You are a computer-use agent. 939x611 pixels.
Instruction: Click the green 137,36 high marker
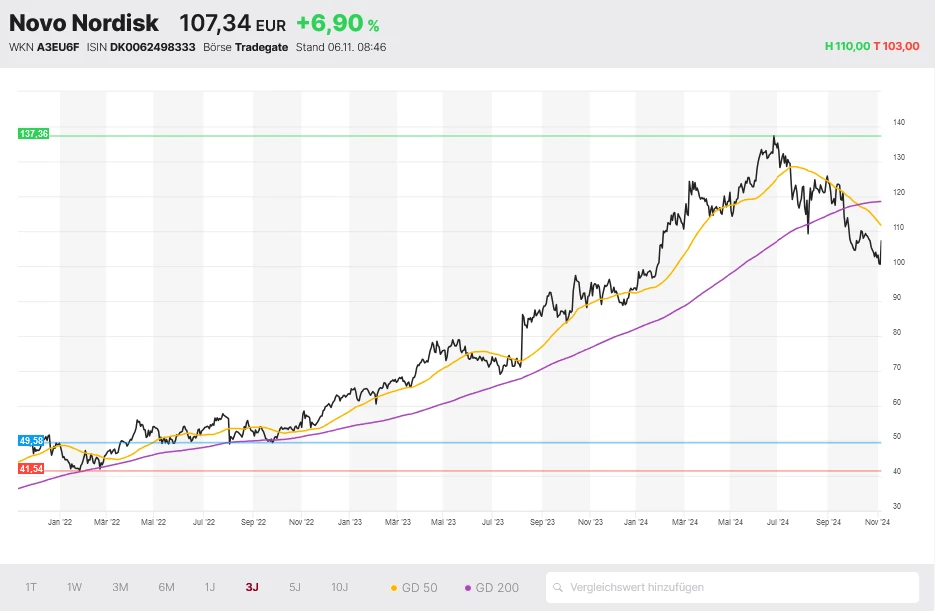pyautogui.click(x=33, y=134)
